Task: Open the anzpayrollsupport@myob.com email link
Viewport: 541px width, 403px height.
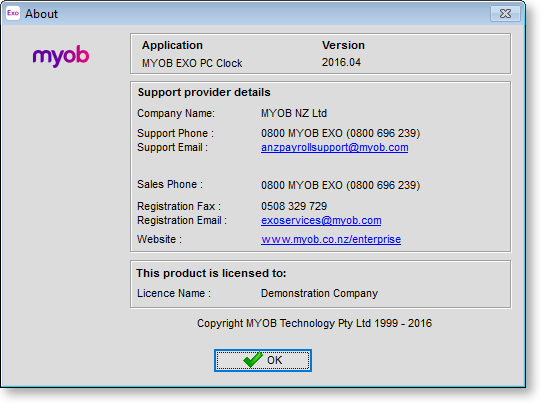Action: [x=334, y=148]
